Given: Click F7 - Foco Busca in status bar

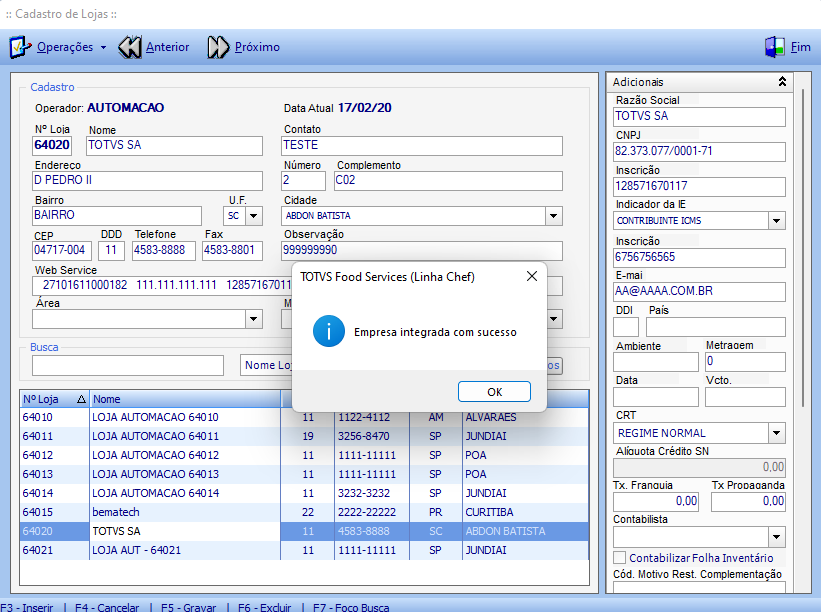Looking at the screenshot, I should (351, 607).
